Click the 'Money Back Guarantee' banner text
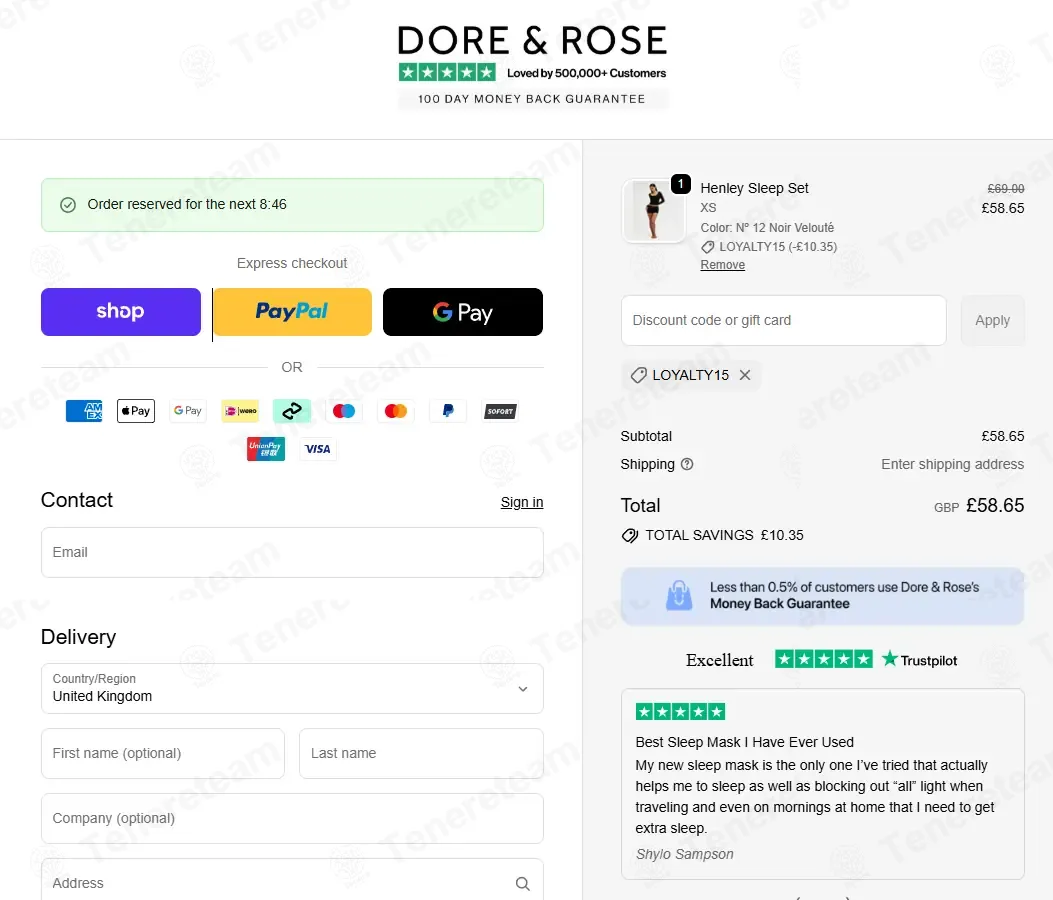1053x900 pixels. click(780, 604)
